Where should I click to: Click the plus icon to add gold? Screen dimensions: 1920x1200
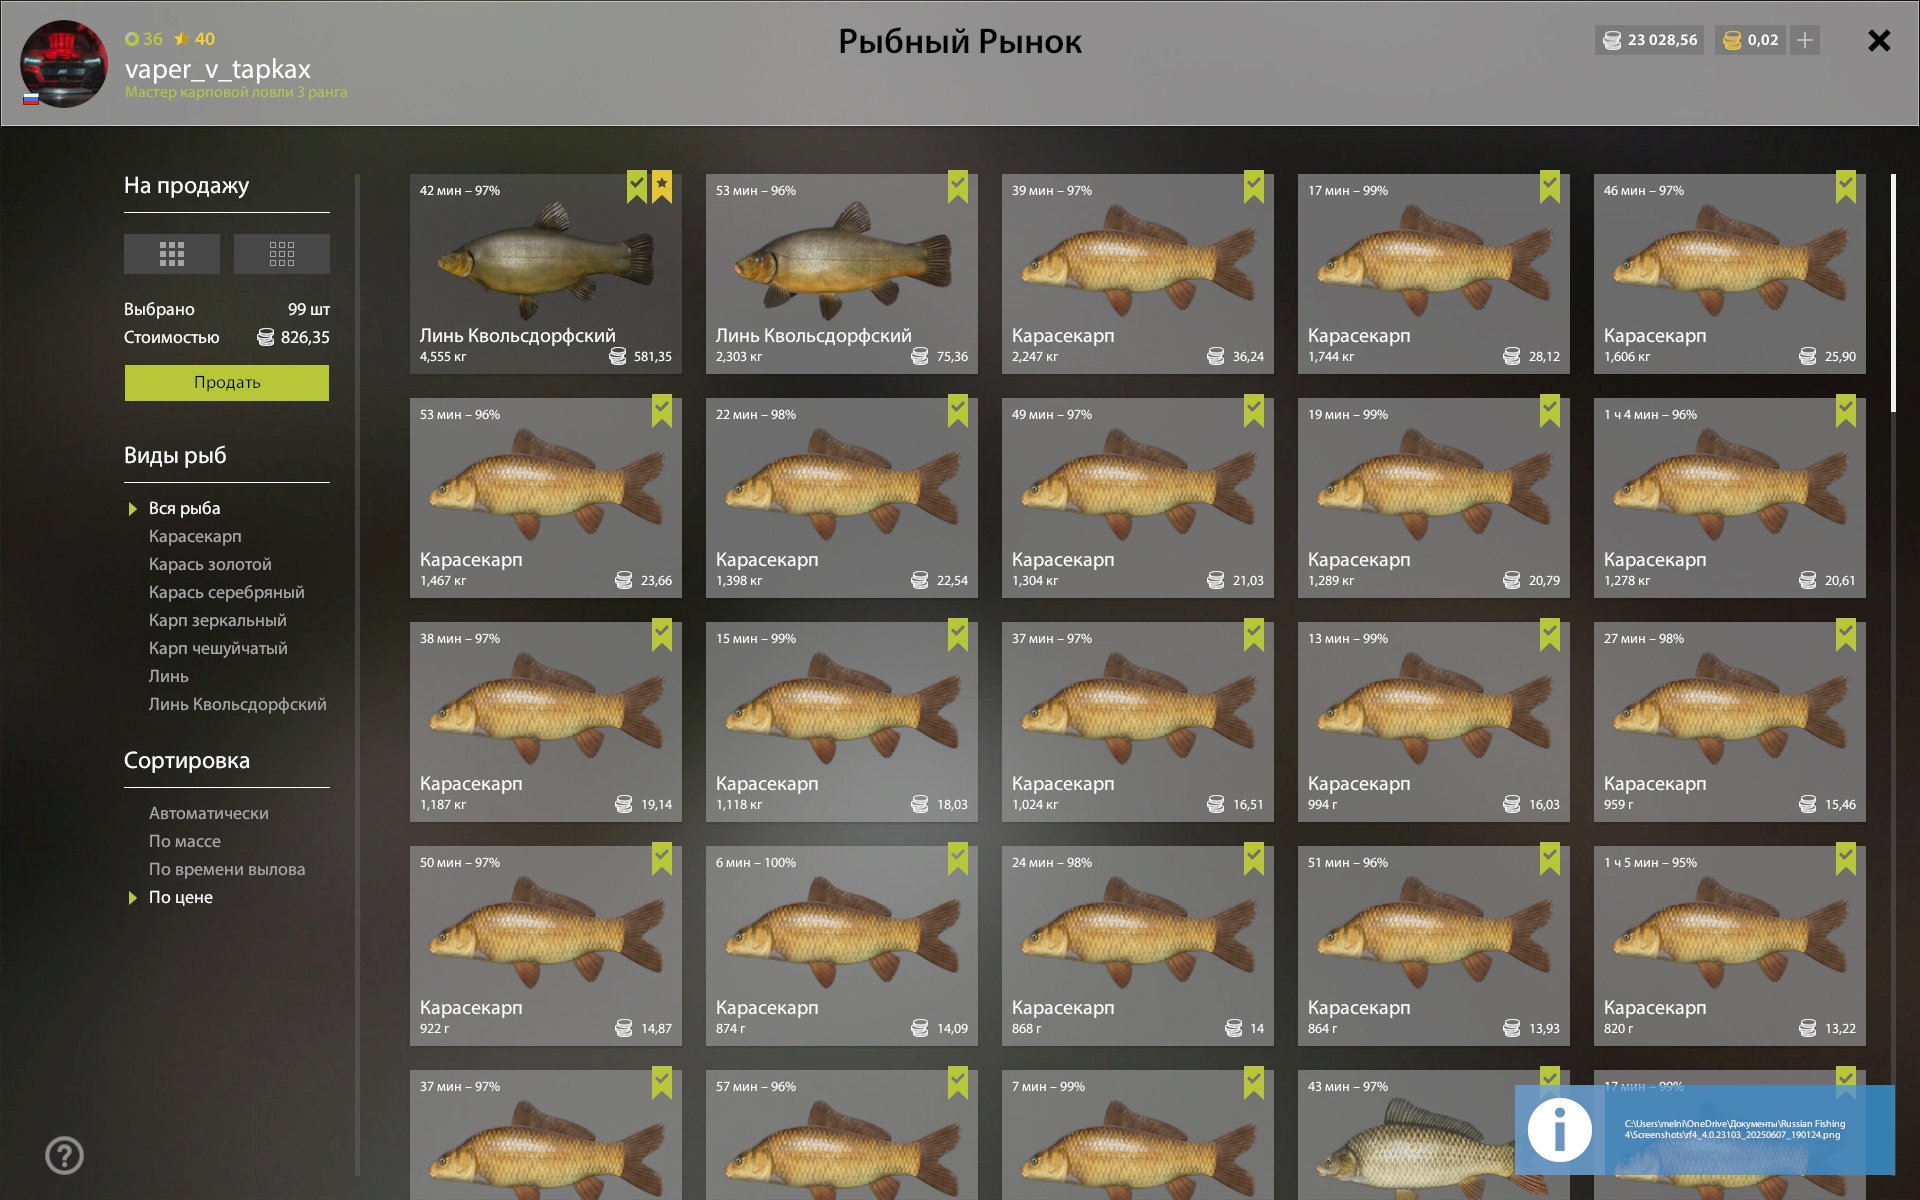pyautogui.click(x=1805, y=40)
